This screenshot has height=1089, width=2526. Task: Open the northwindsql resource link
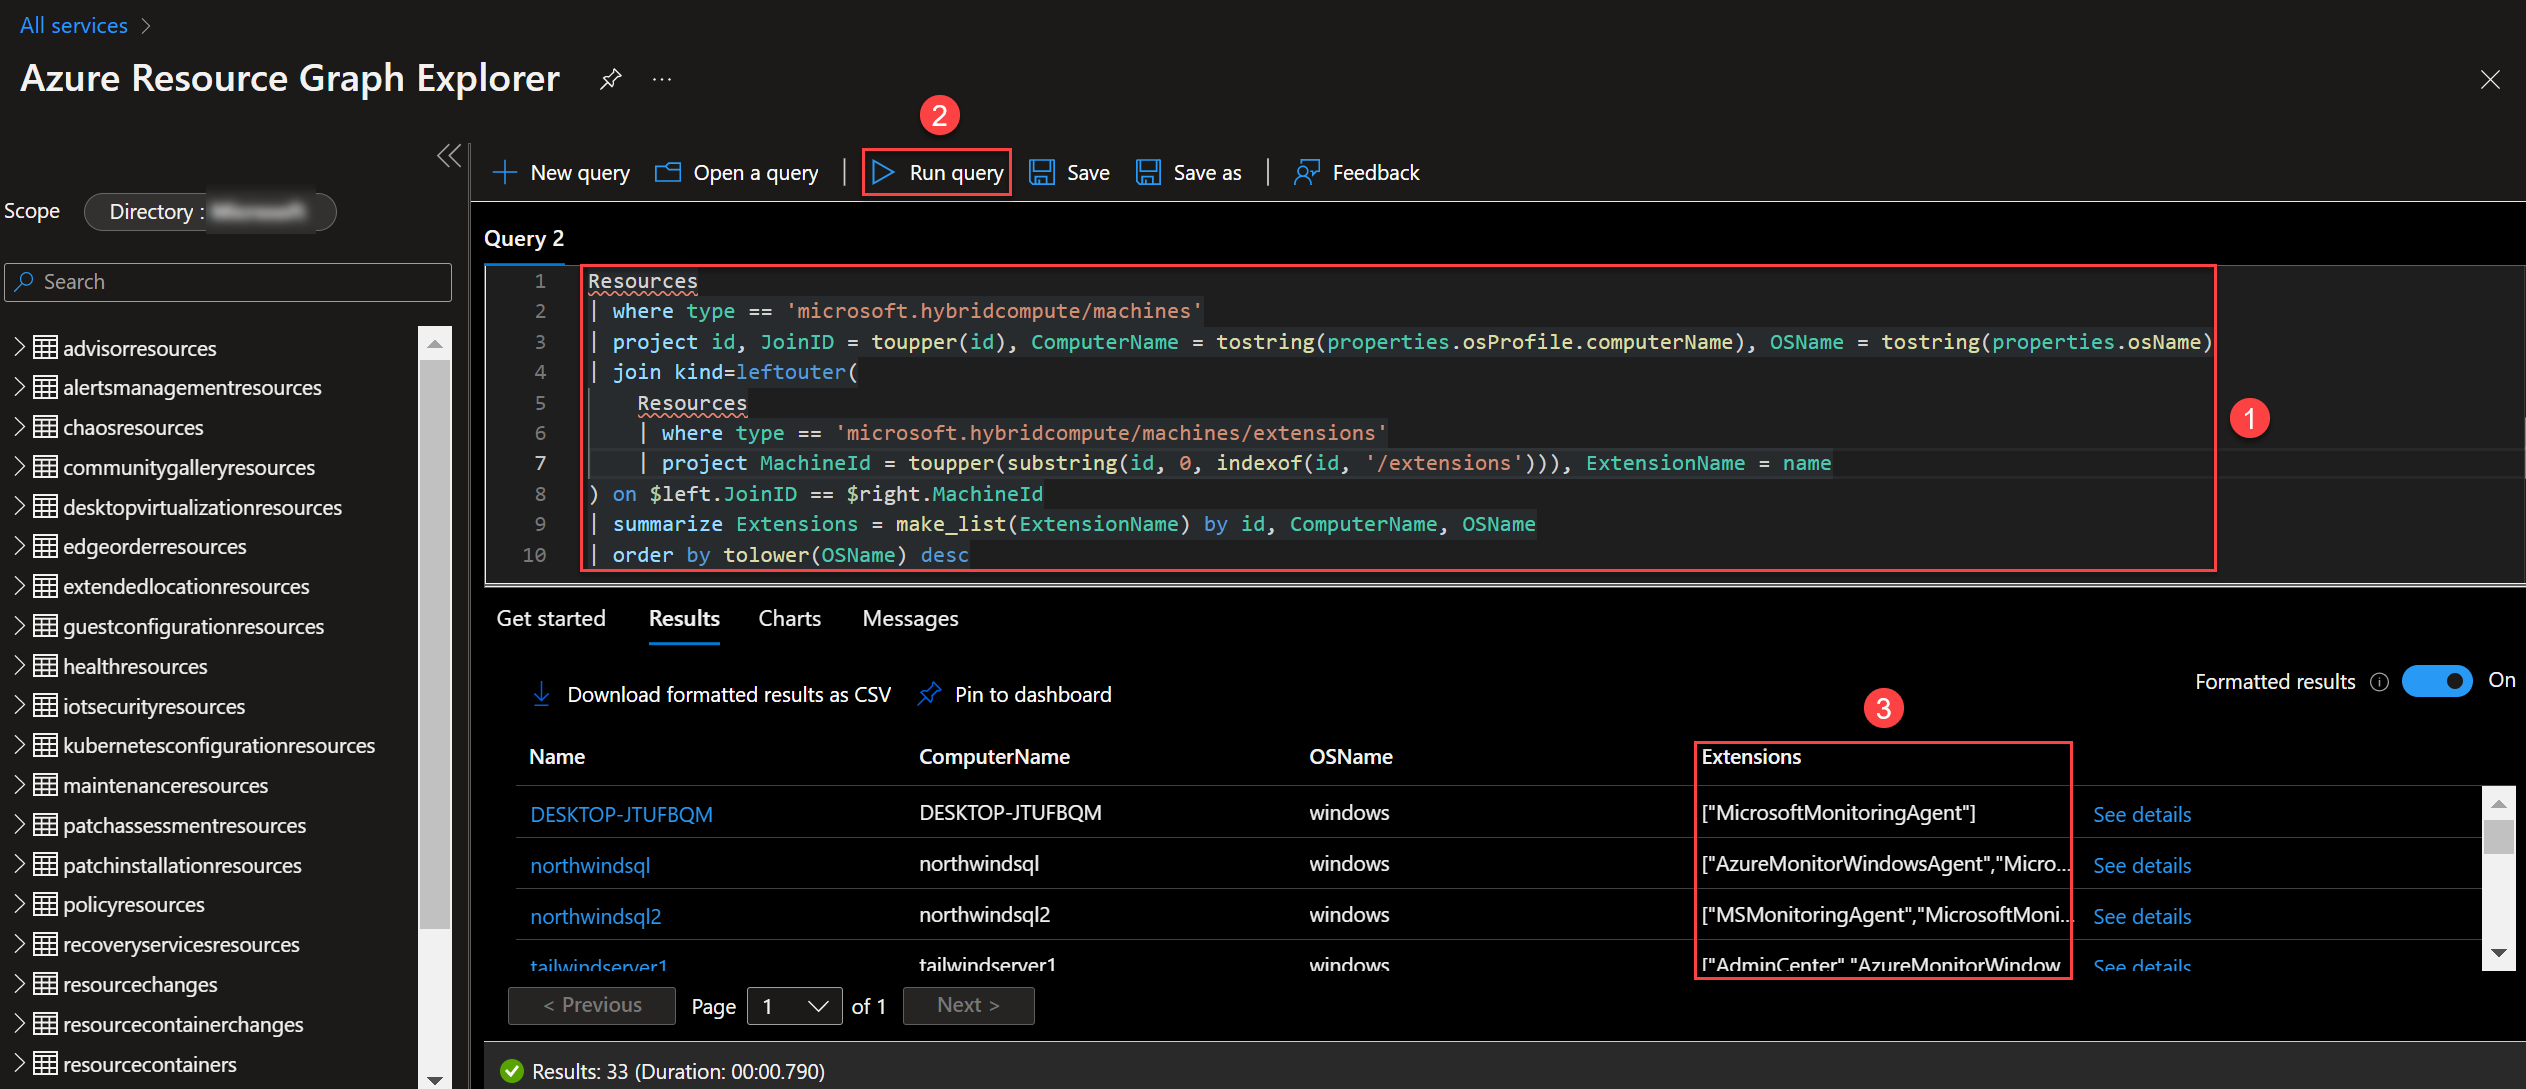tap(590, 865)
